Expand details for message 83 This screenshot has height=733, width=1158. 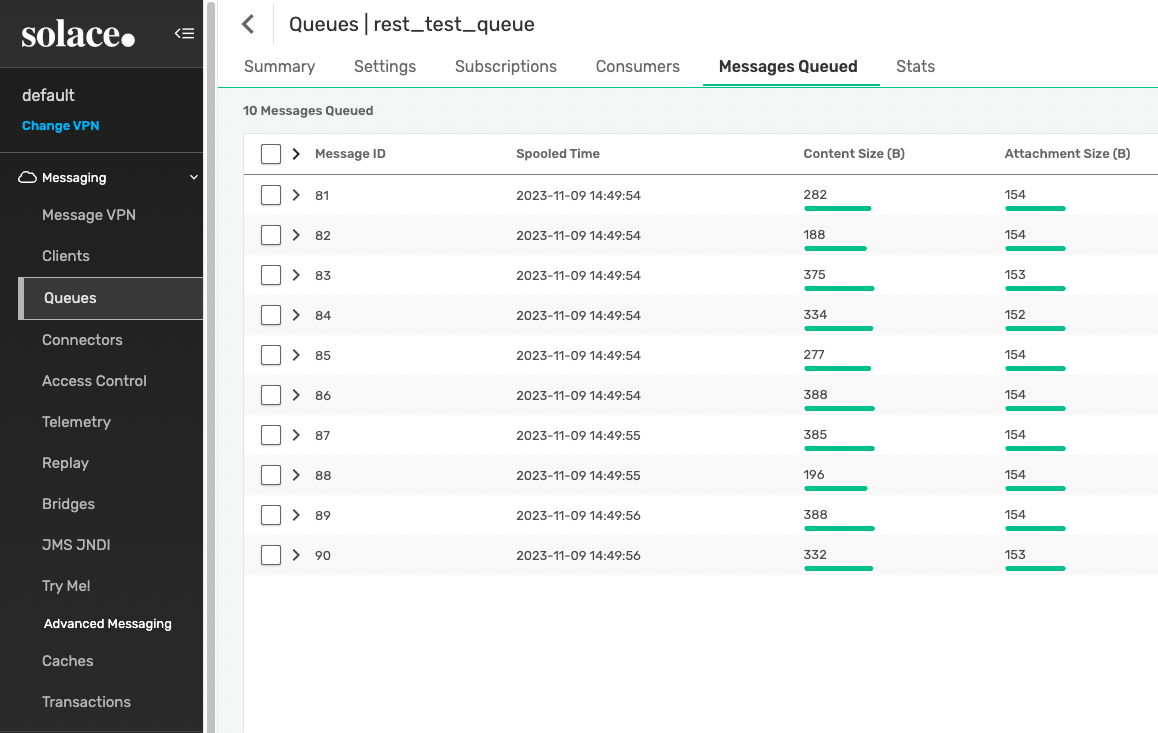(x=296, y=275)
